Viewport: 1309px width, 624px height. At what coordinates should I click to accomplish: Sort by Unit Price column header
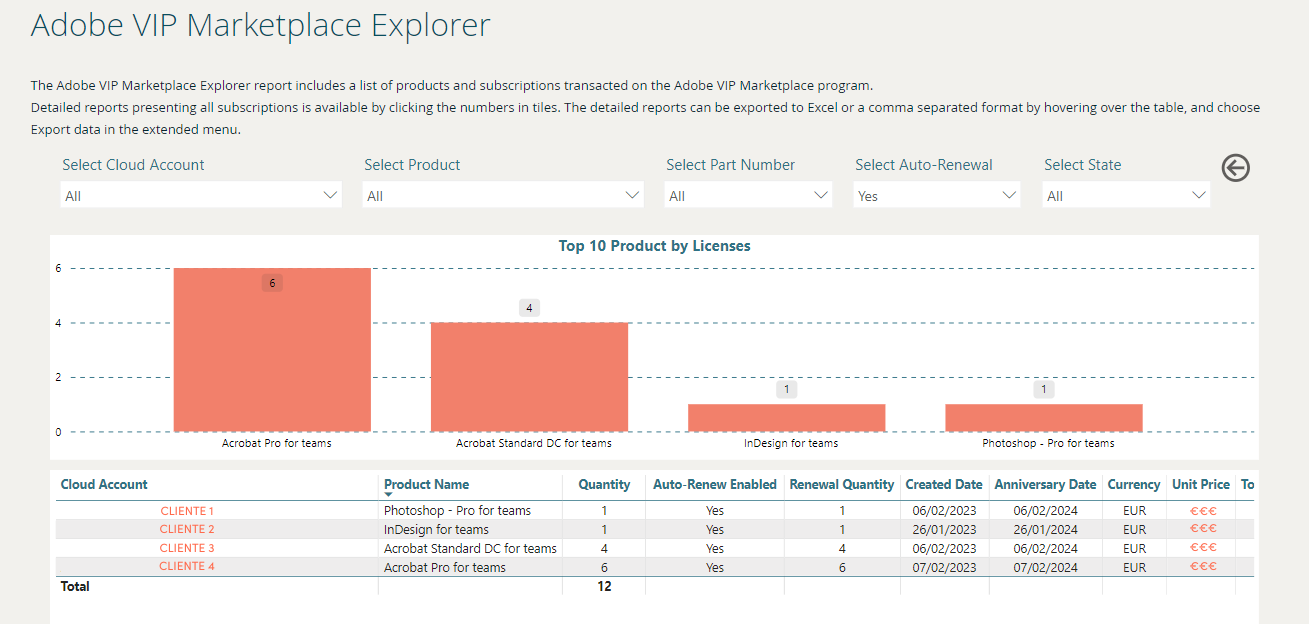(1201, 484)
